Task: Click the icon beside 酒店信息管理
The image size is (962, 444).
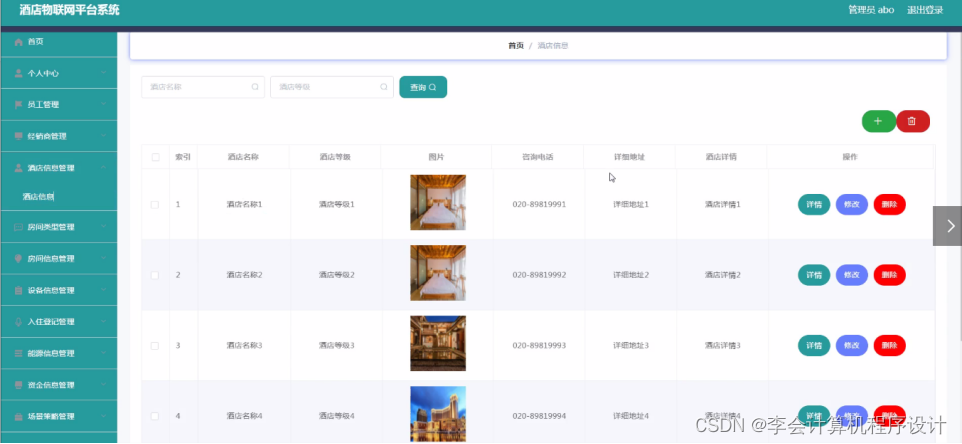Action: click(18, 168)
